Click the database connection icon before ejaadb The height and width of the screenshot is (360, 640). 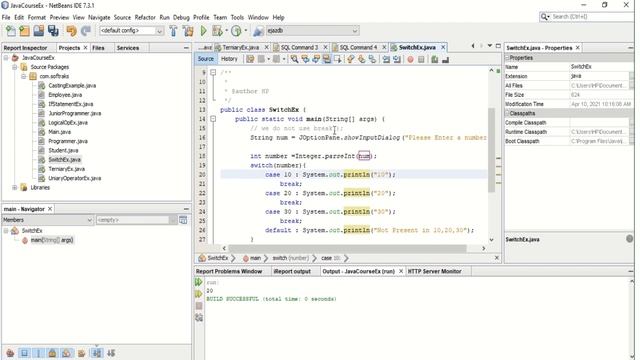258,31
